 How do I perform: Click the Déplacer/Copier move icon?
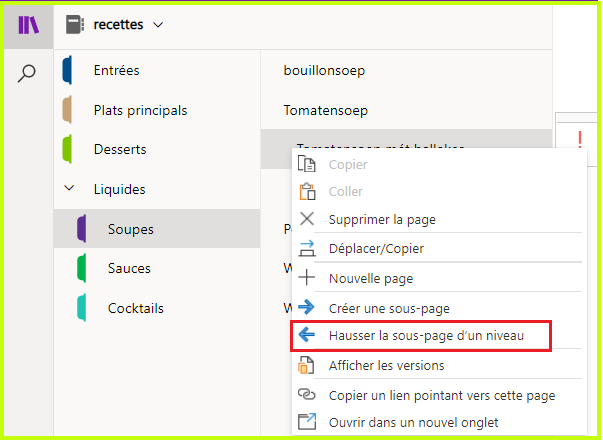point(307,248)
